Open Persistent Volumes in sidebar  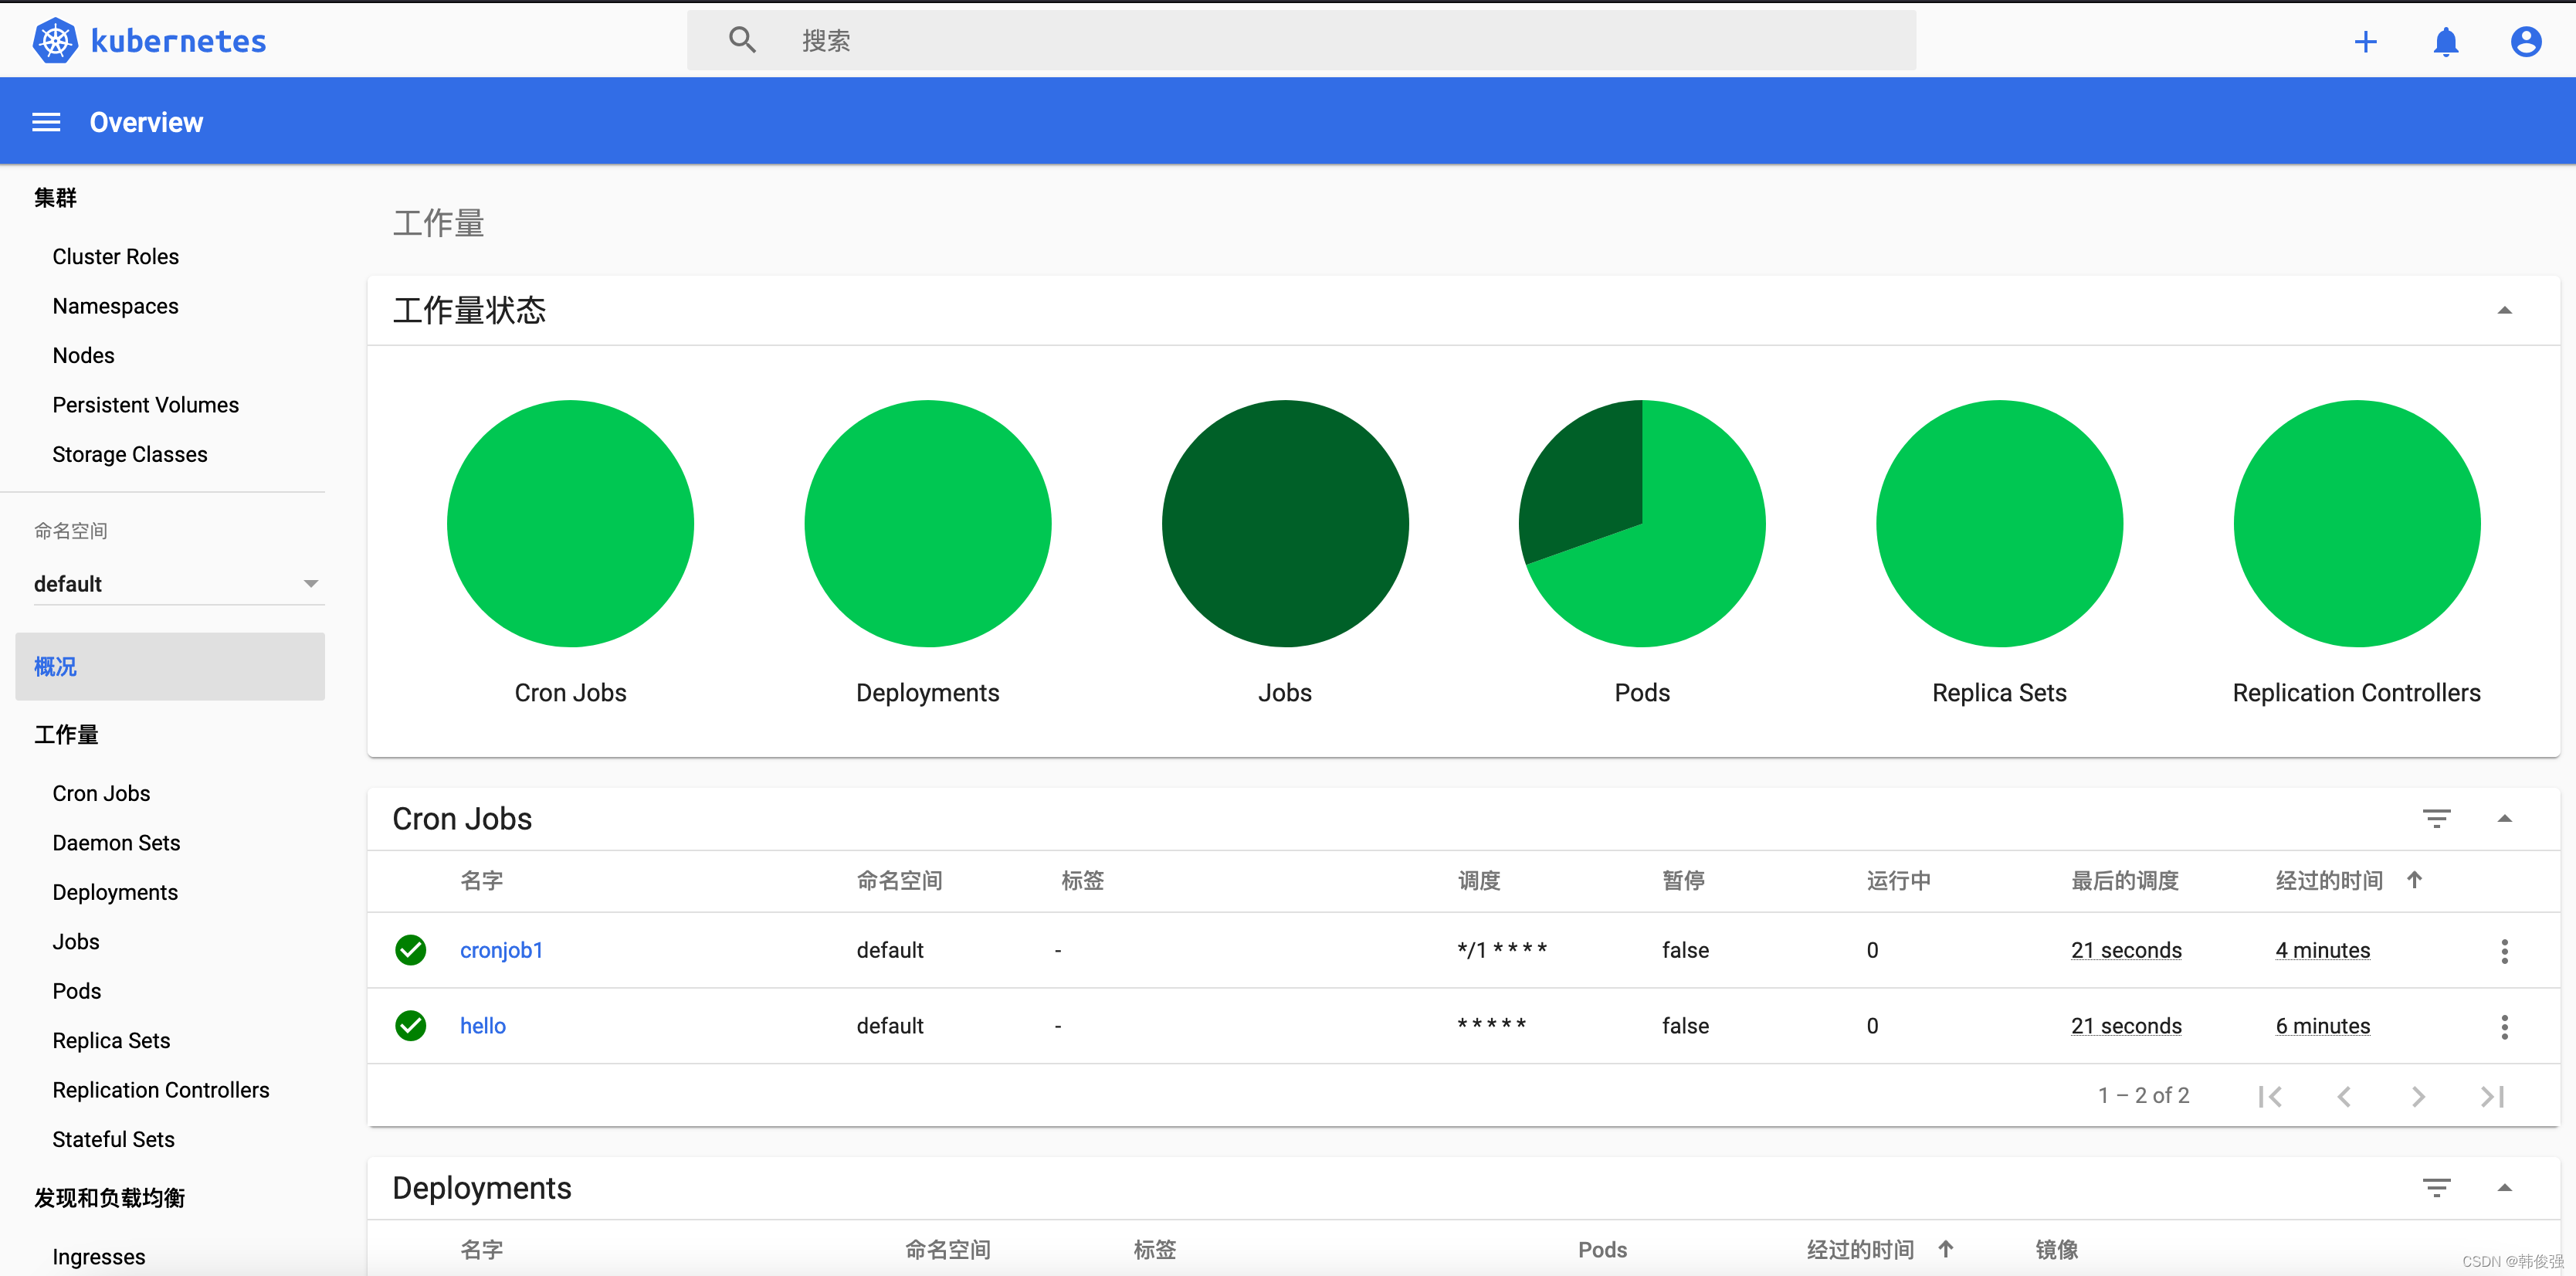[x=145, y=405]
